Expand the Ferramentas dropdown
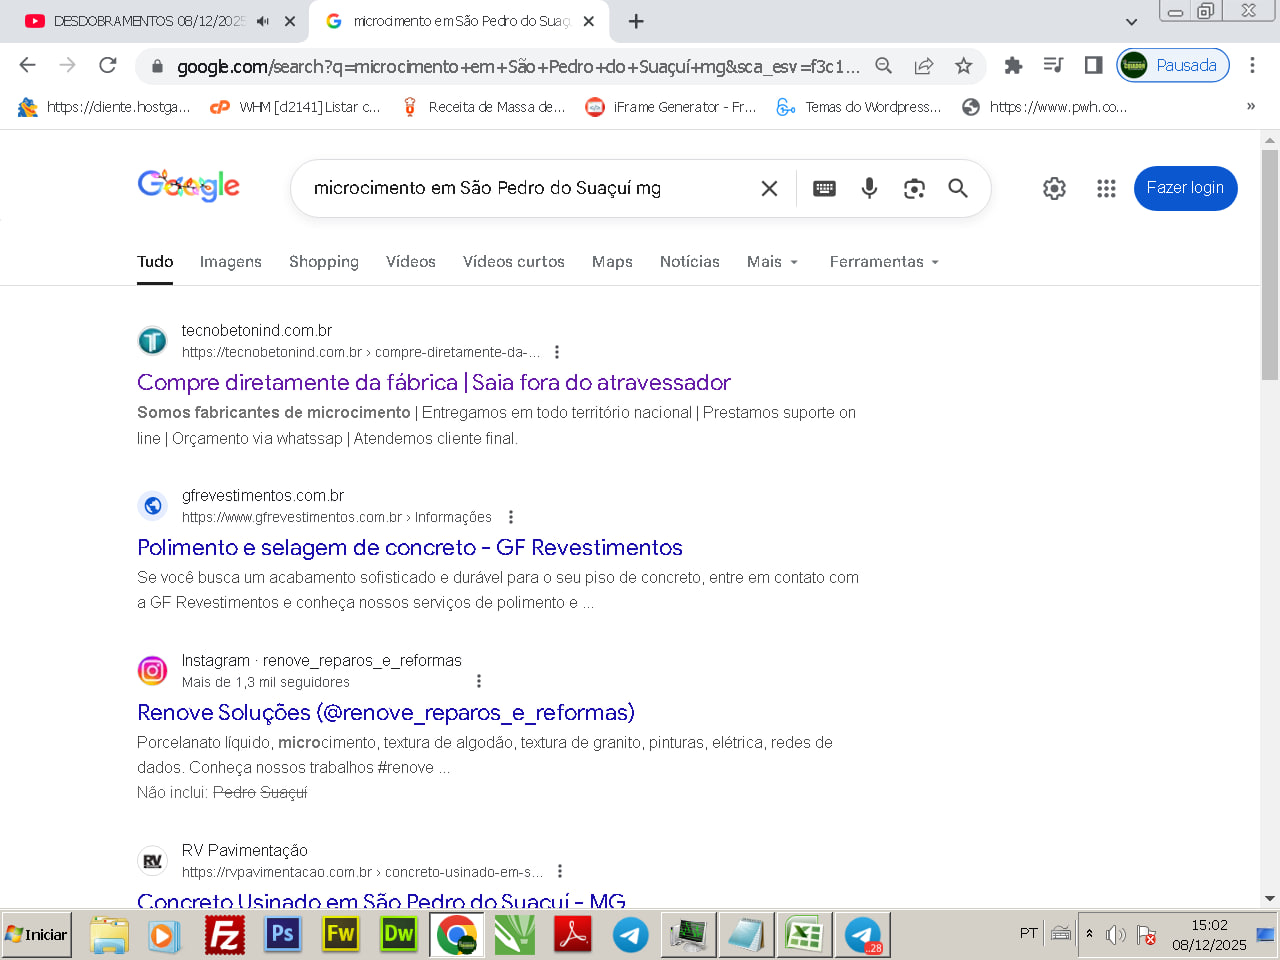The width and height of the screenshot is (1280, 960). click(884, 262)
